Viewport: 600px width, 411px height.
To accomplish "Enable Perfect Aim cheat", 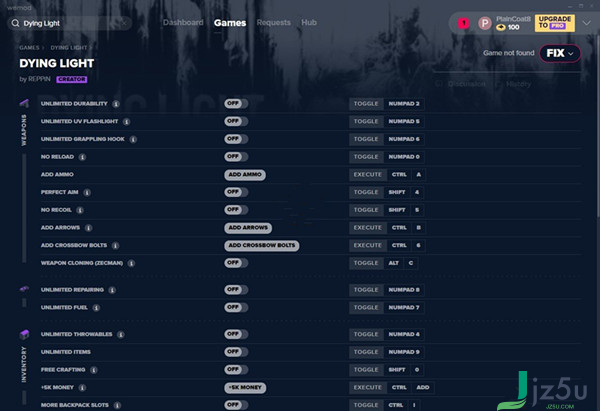I will click(236, 192).
